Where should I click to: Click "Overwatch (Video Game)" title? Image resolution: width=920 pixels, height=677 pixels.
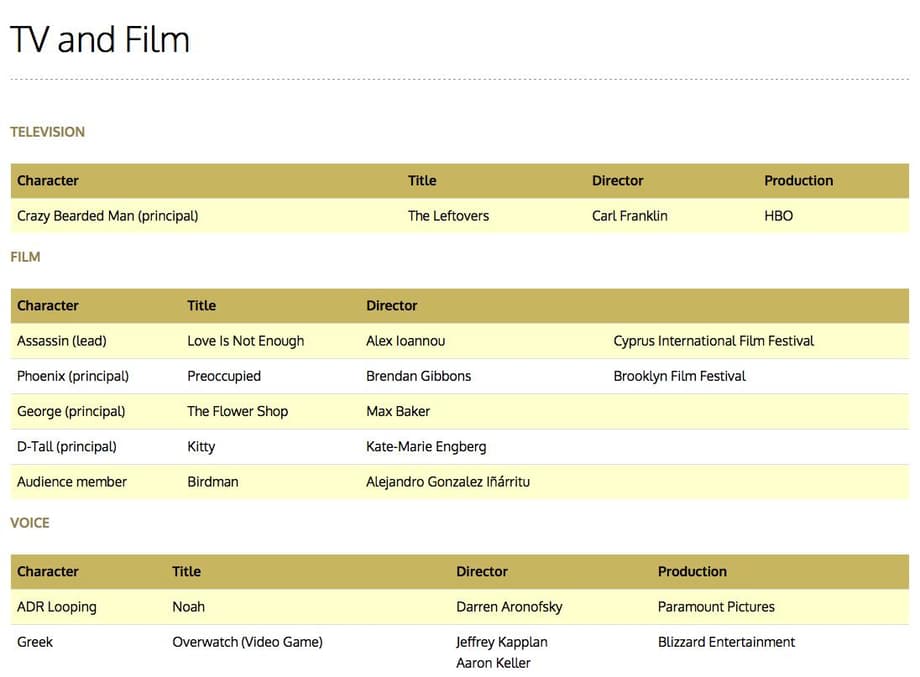[247, 642]
